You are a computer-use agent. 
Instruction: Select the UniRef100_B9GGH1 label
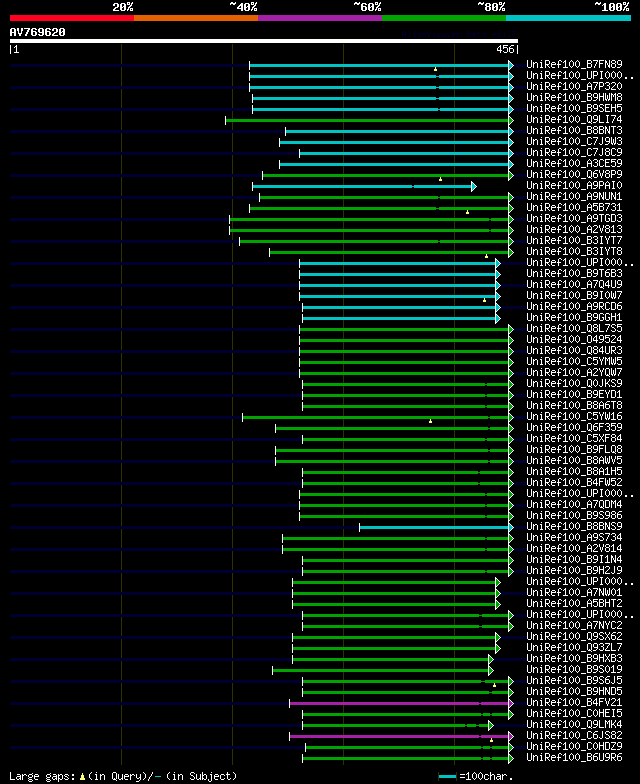click(x=574, y=318)
